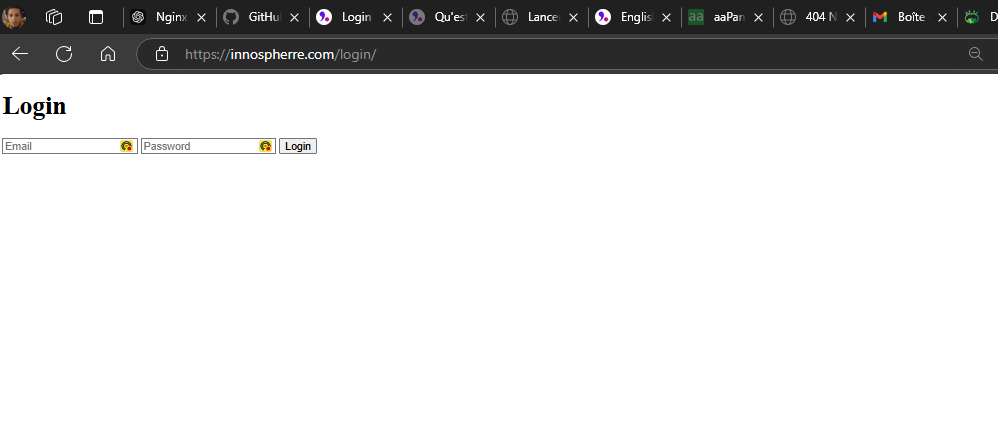Screen dimensions: 998x422
Task: Close the 404 tab
Action: [x=850, y=18]
